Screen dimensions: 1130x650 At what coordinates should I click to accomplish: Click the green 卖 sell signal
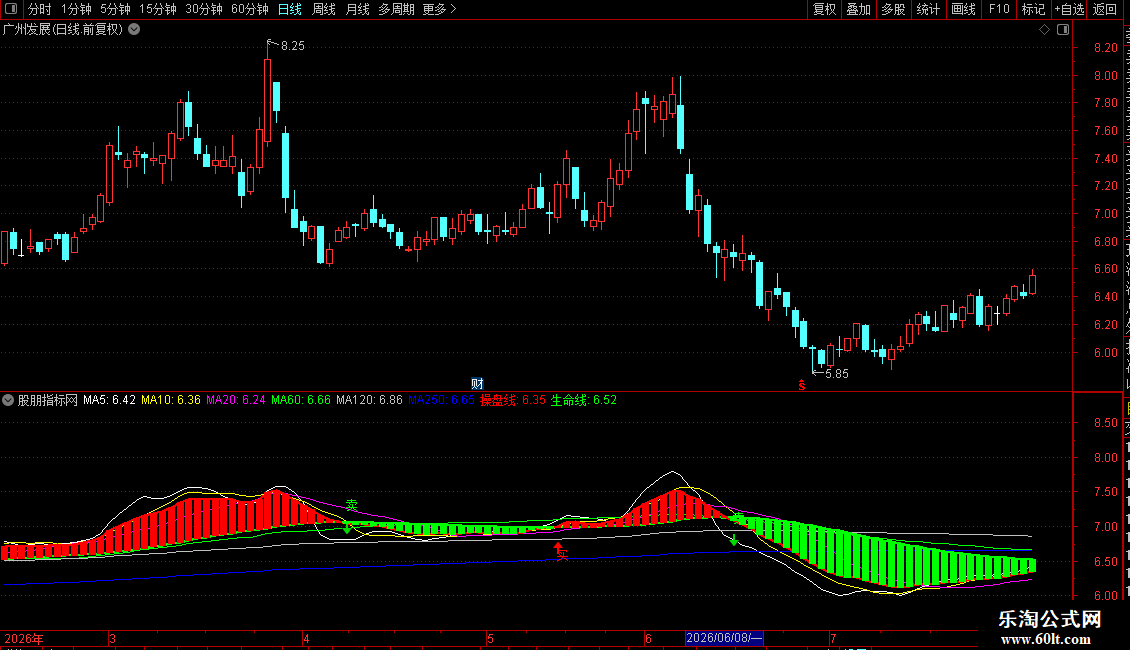point(352,505)
